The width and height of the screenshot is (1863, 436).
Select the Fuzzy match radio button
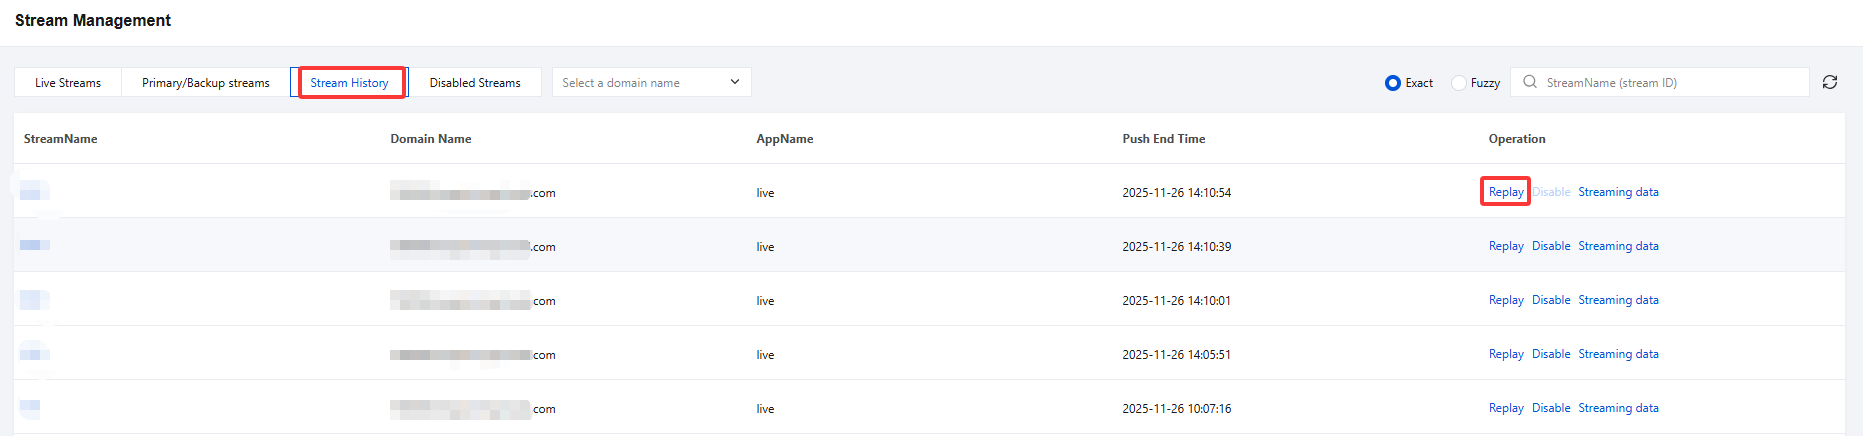pos(1459,83)
